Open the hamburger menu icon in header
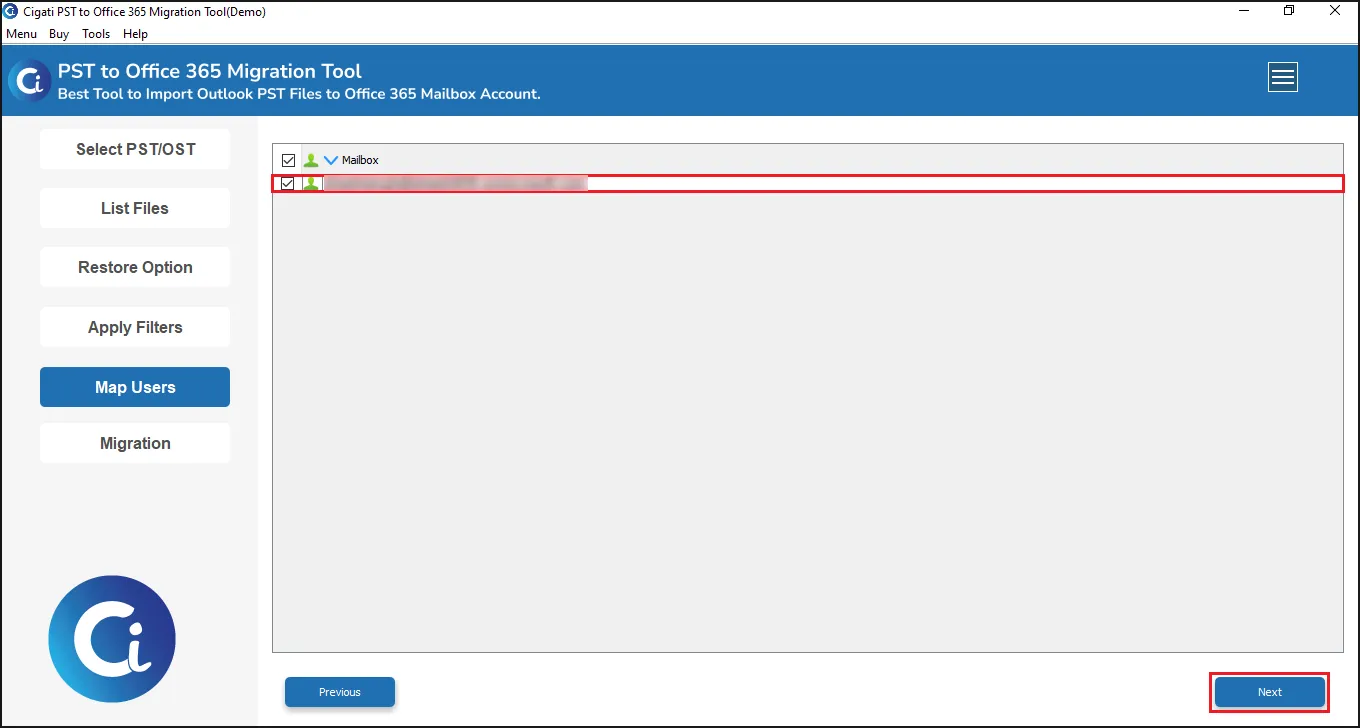The image size is (1360, 728). click(1283, 77)
